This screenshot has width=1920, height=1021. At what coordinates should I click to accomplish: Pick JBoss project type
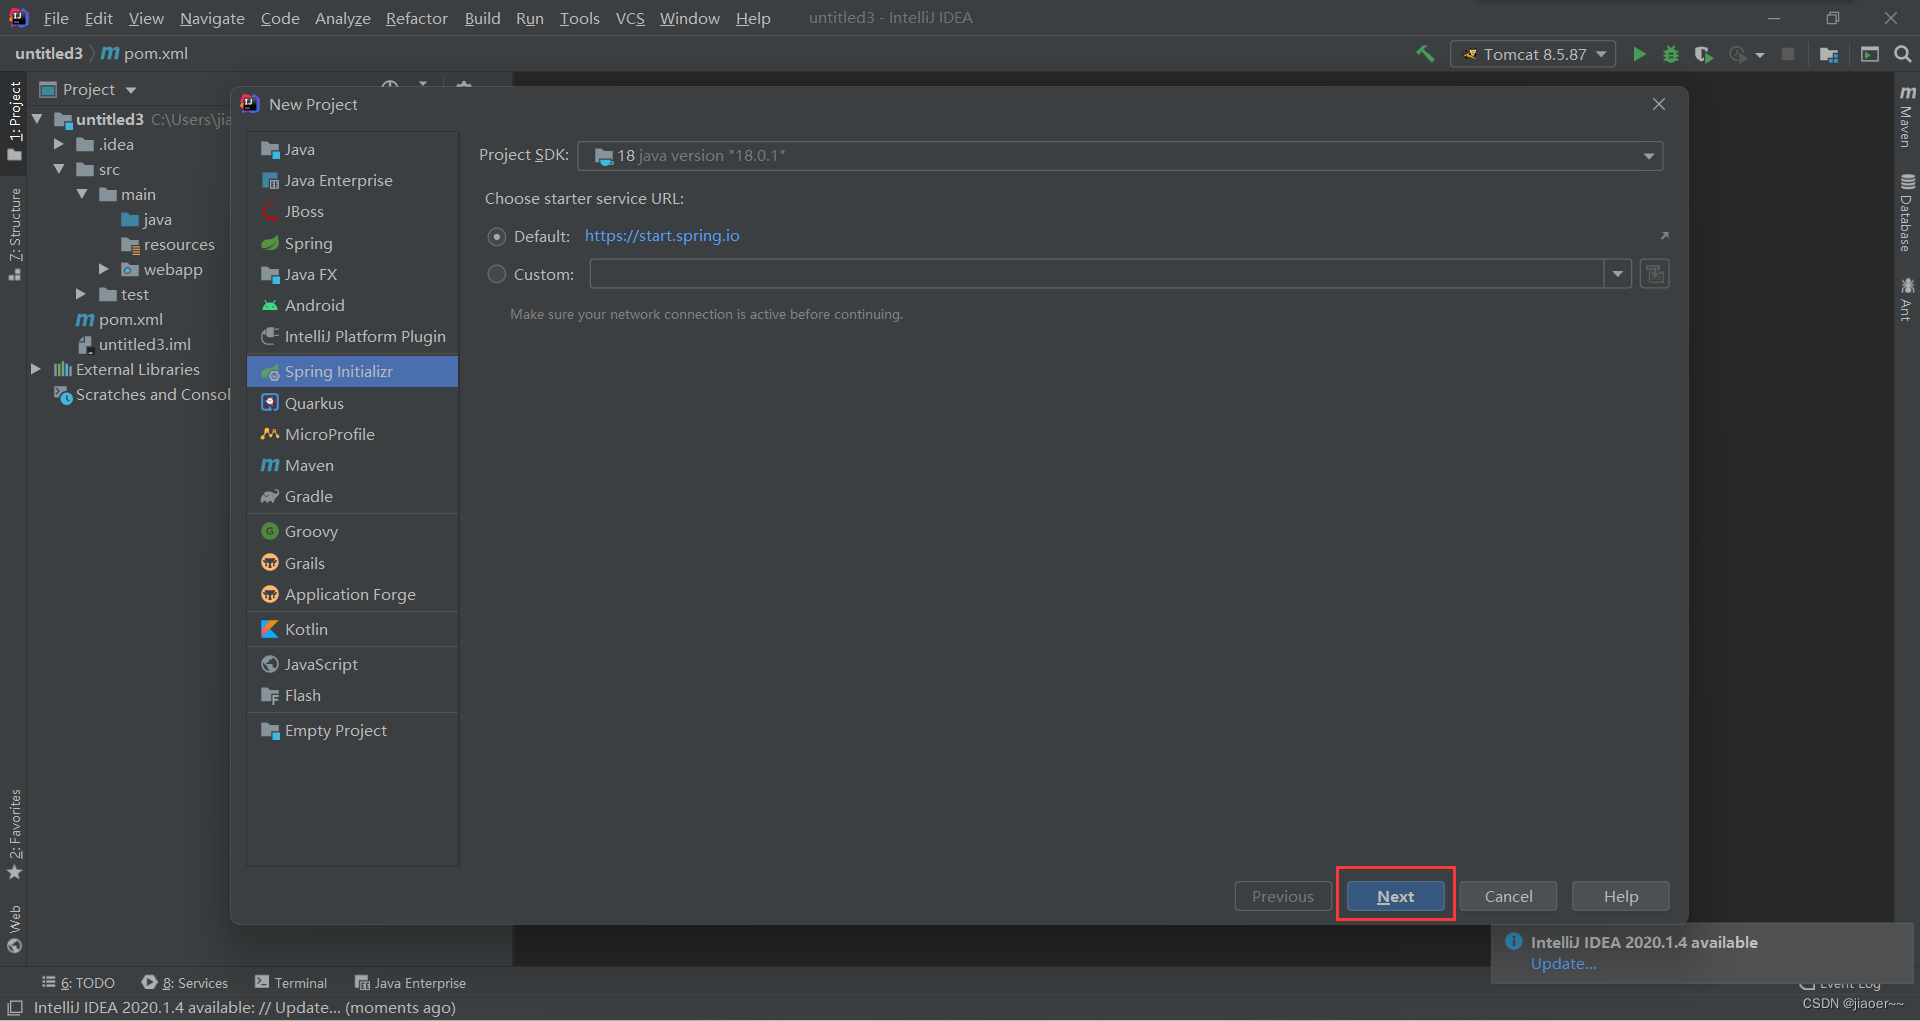(x=352, y=211)
